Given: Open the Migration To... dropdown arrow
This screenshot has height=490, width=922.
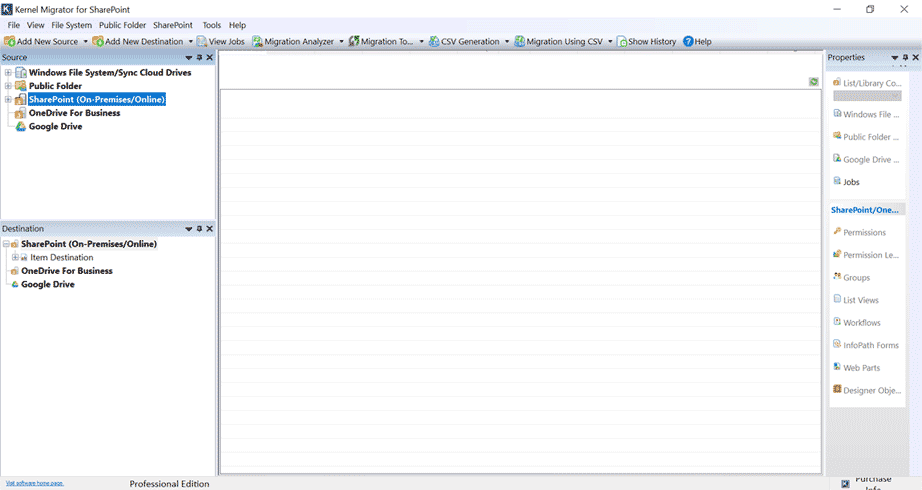Looking at the screenshot, I should 421,42.
